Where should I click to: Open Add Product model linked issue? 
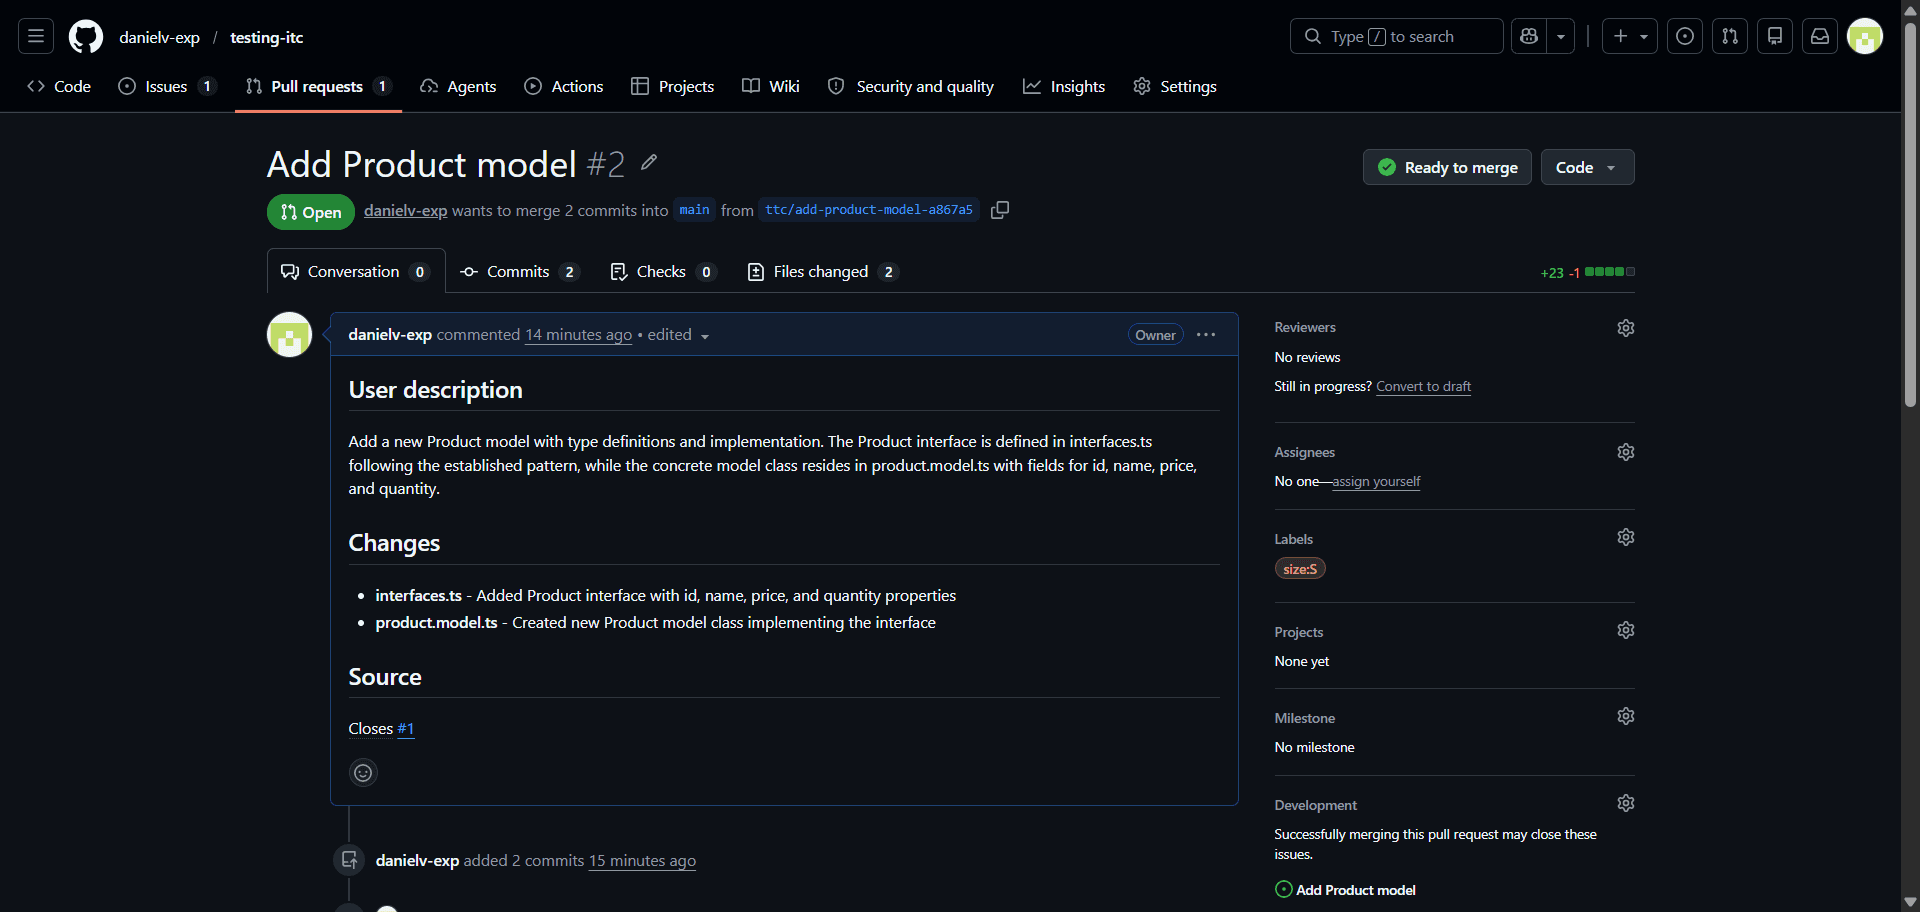click(x=1355, y=890)
